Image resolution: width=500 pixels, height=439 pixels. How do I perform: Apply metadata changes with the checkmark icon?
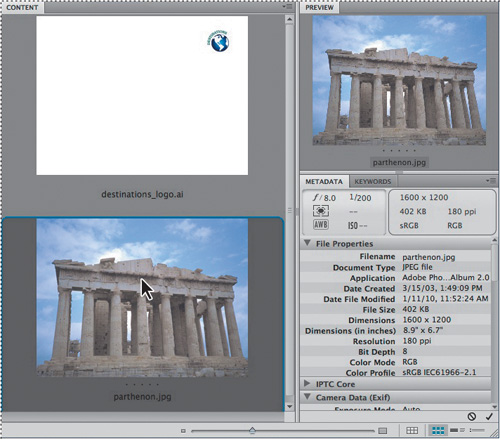(489, 416)
